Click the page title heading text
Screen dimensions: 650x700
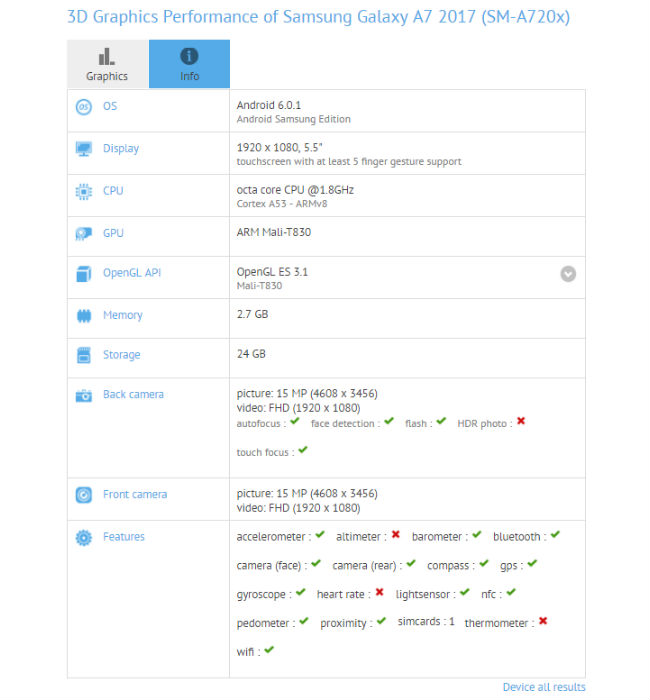click(x=319, y=17)
